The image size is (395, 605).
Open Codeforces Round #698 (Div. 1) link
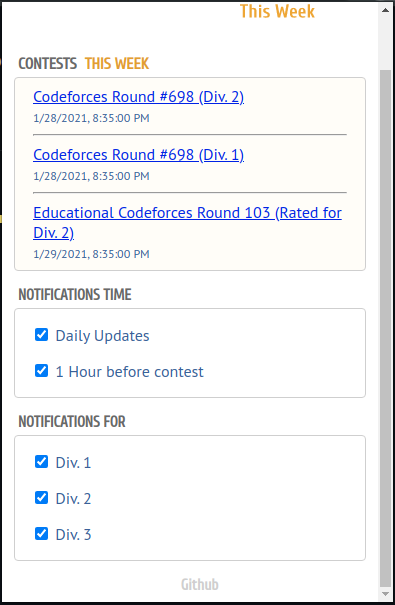point(138,155)
